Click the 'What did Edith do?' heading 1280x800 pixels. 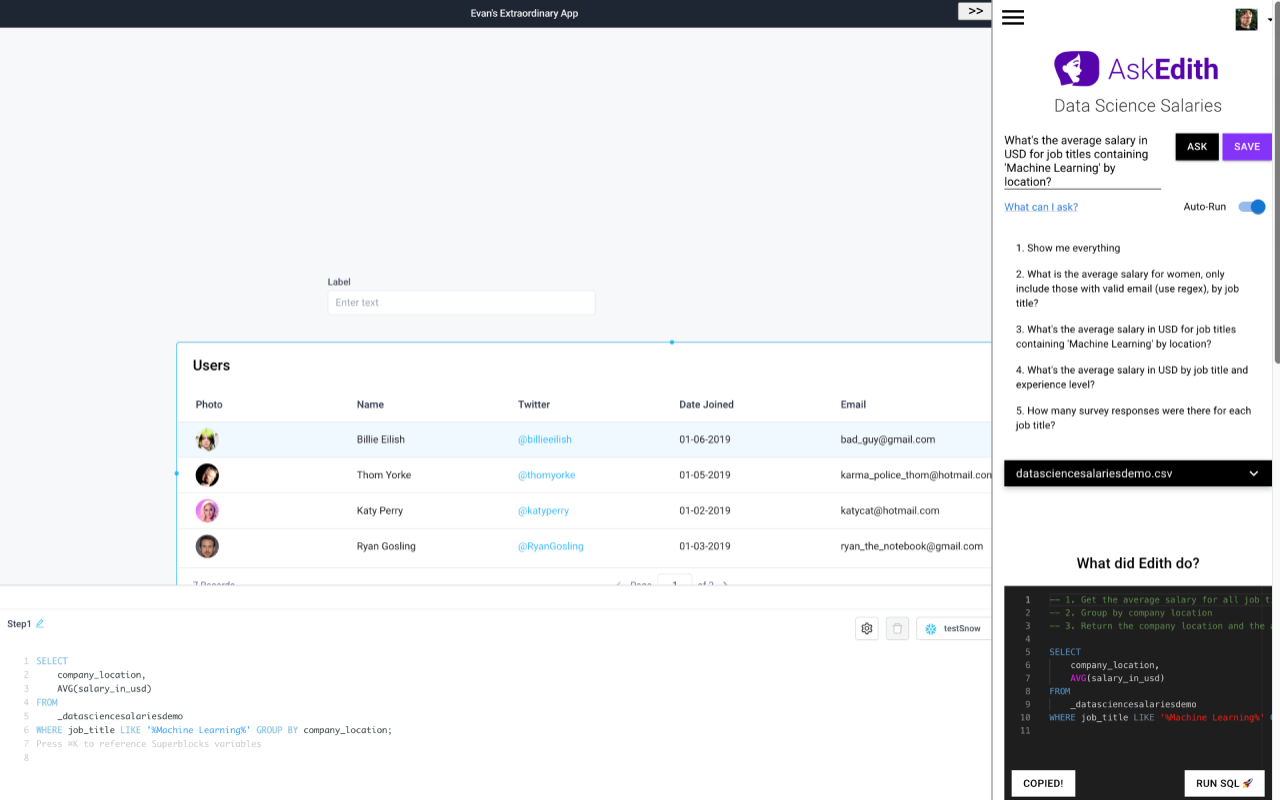point(1138,563)
